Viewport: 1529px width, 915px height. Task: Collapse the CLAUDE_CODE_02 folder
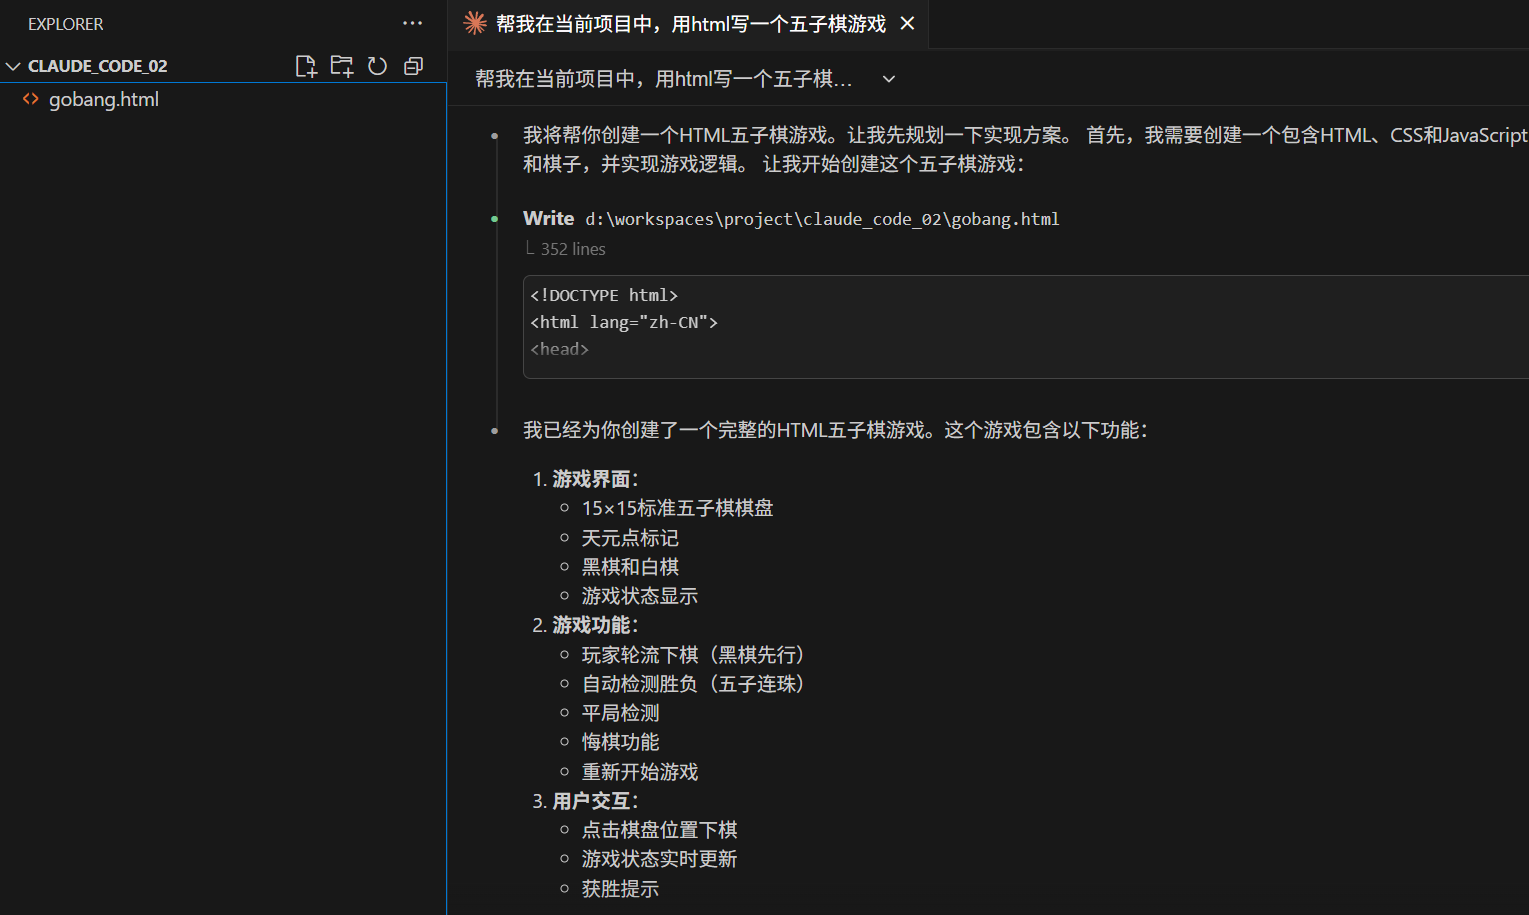tap(13, 65)
